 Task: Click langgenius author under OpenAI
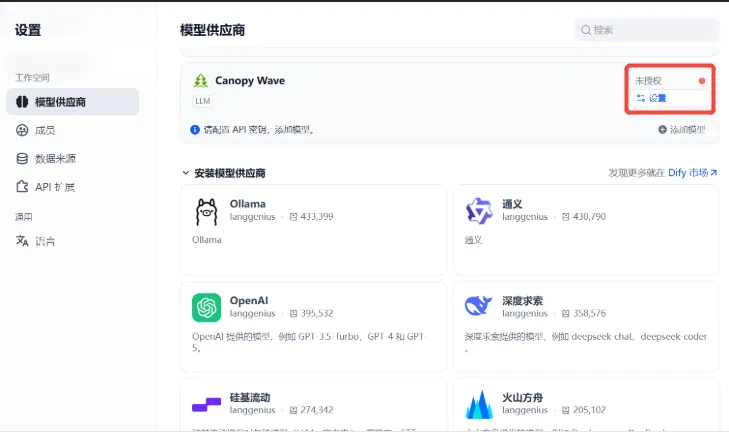coord(252,313)
